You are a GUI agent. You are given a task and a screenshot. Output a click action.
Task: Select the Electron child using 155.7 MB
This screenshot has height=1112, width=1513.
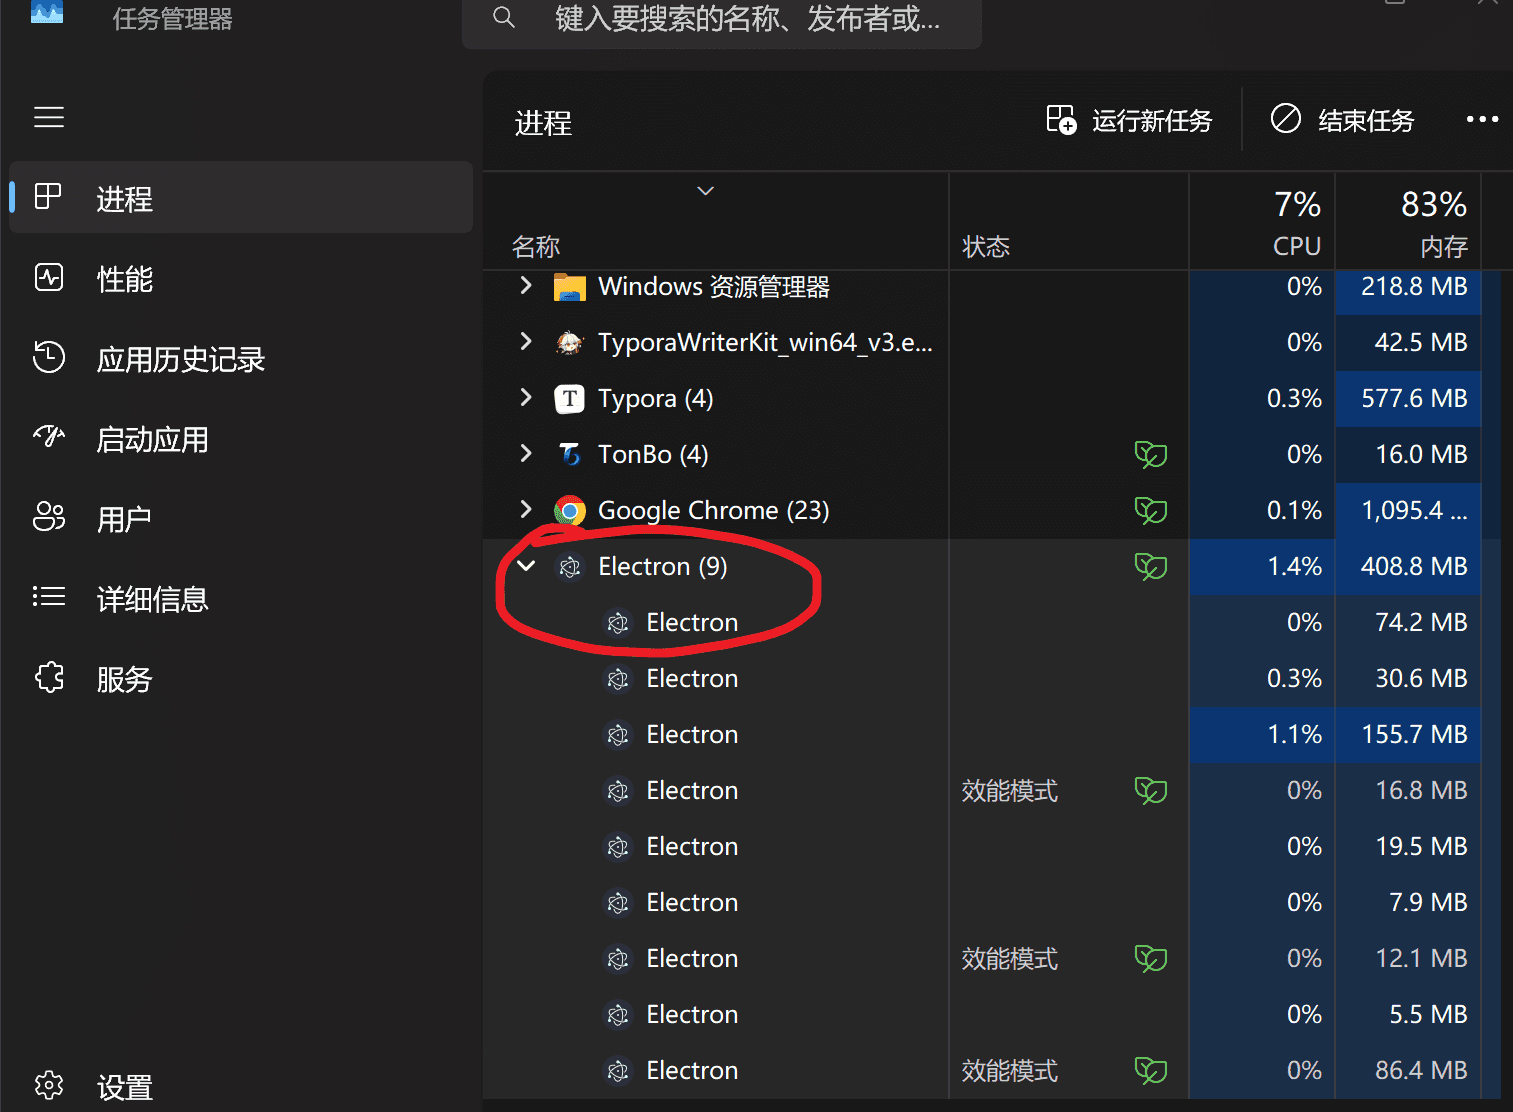[992, 734]
